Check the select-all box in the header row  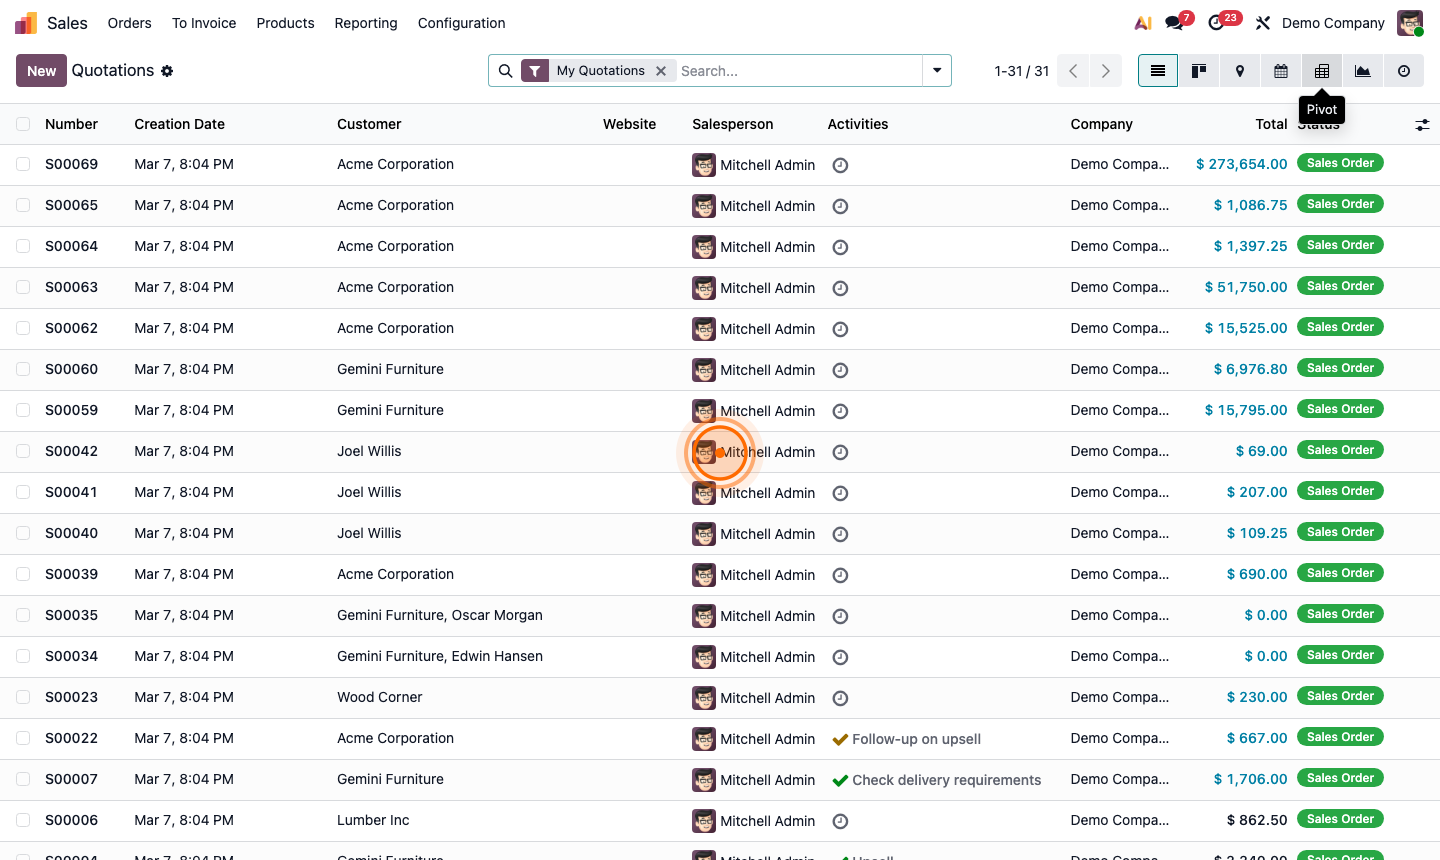(x=23, y=124)
